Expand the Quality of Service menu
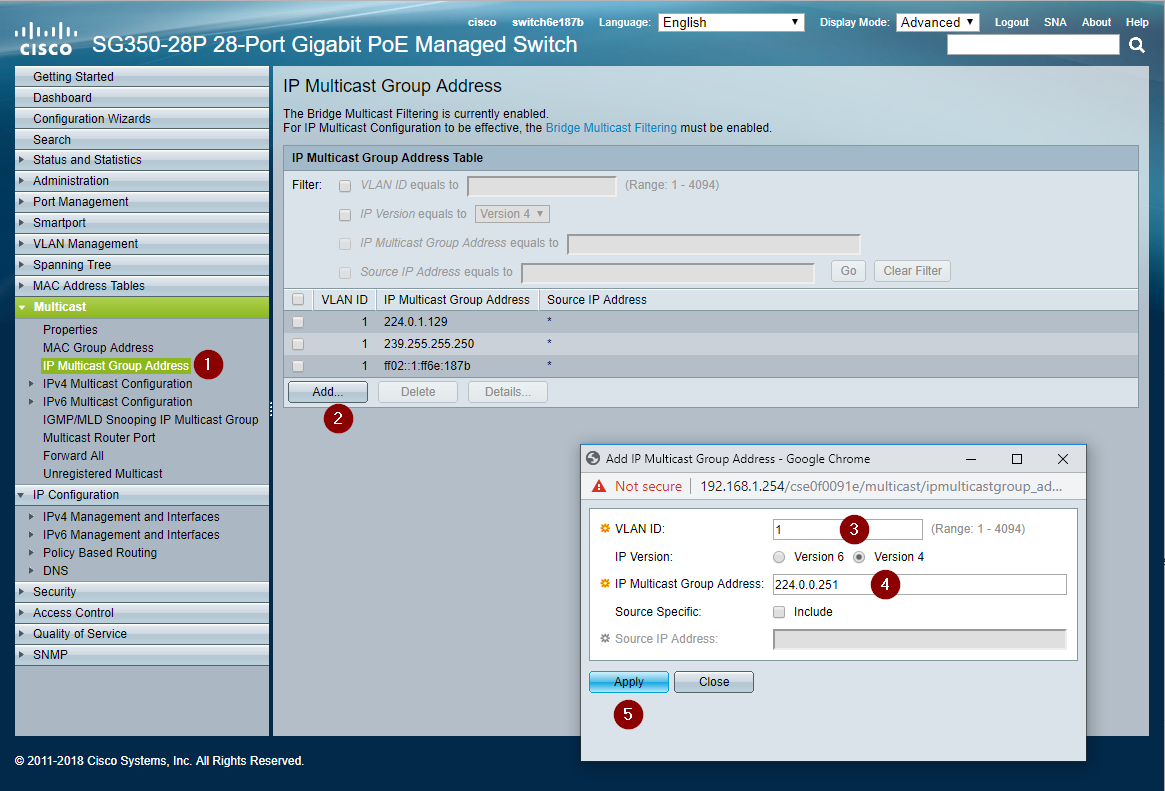 [x=142, y=634]
